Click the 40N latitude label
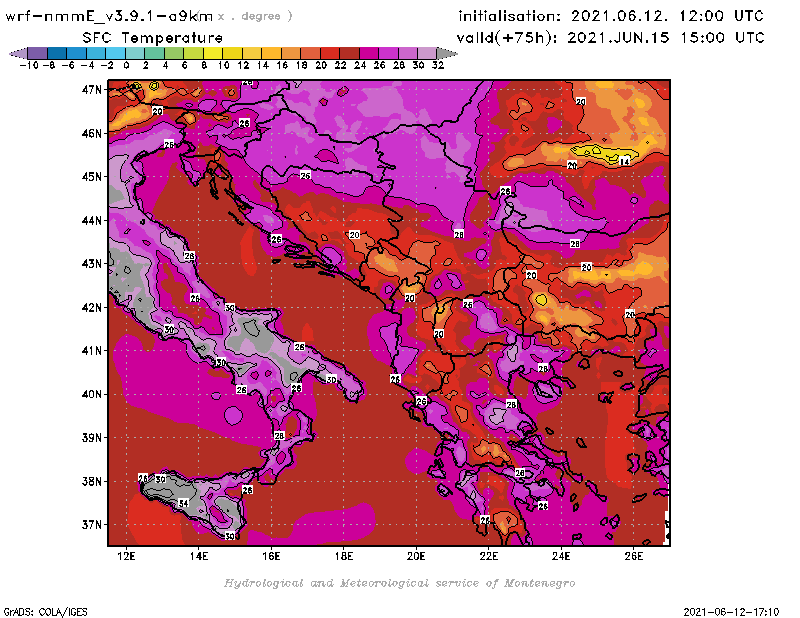This screenshot has height=618, width=800. point(92,394)
